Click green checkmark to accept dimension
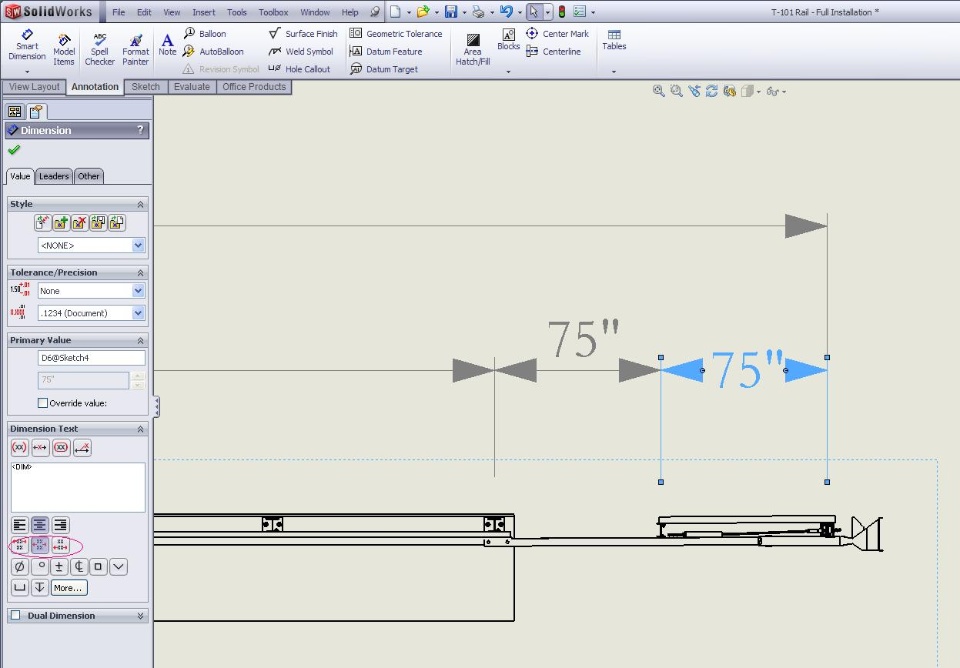The height and width of the screenshot is (668, 960). click(14, 149)
